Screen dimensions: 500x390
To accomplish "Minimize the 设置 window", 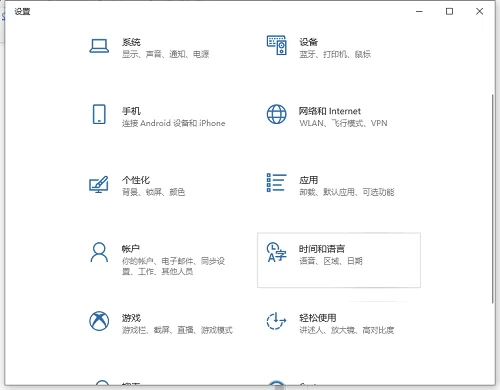I will click(x=419, y=11).
